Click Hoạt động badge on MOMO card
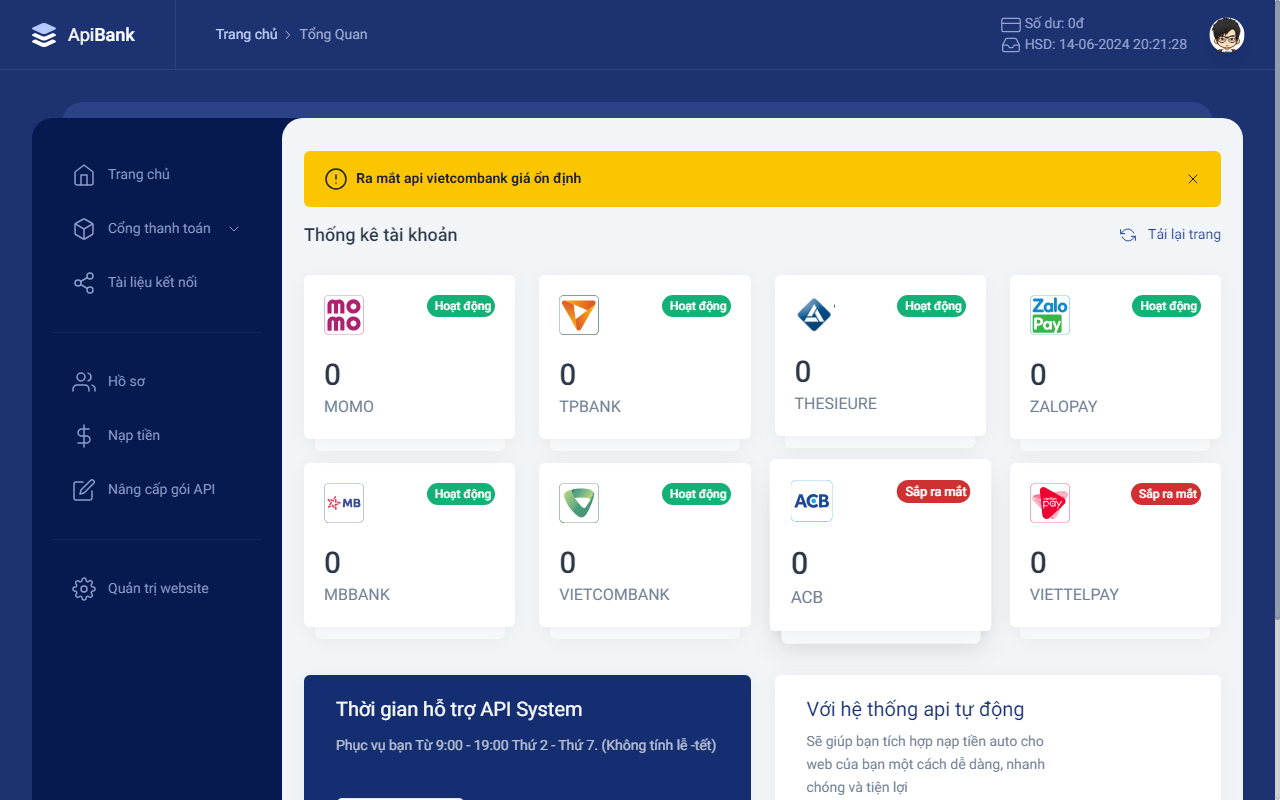1280x800 pixels. (462, 306)
